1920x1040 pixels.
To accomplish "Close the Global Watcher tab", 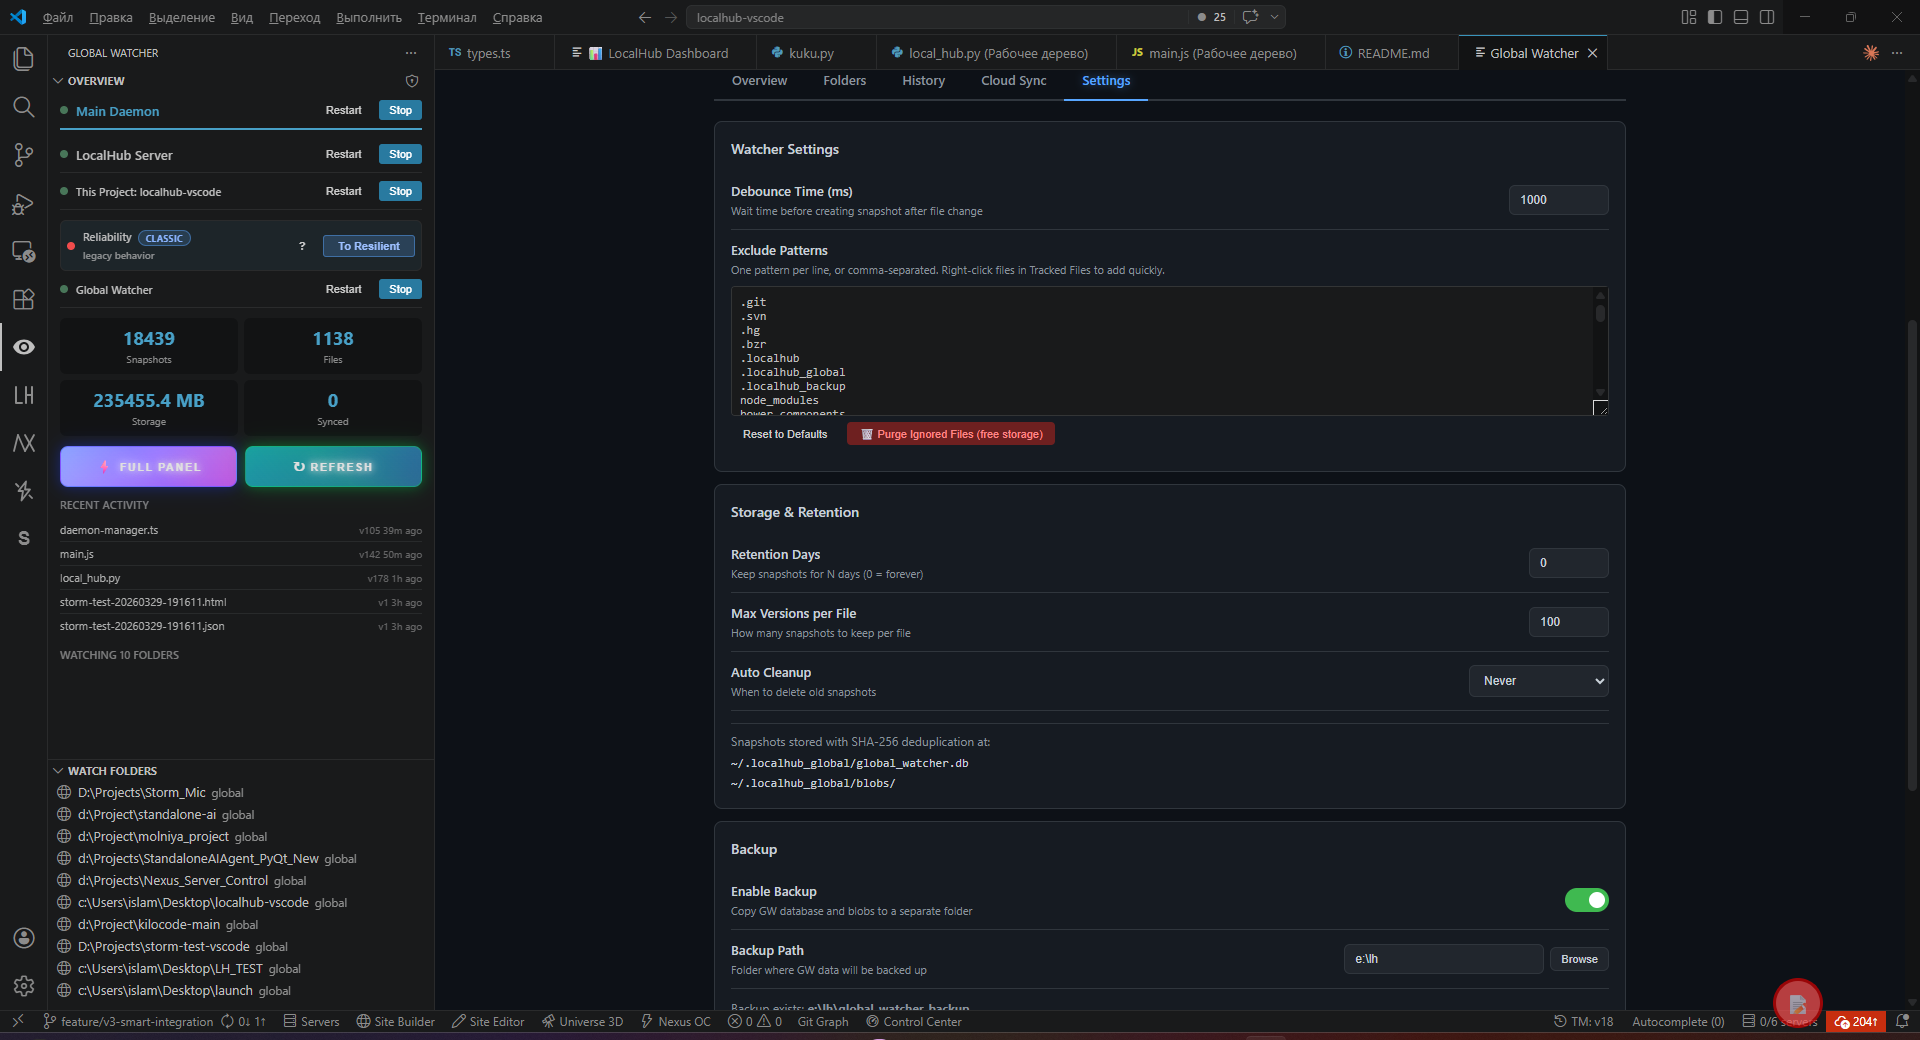I will pos(1592,53).
